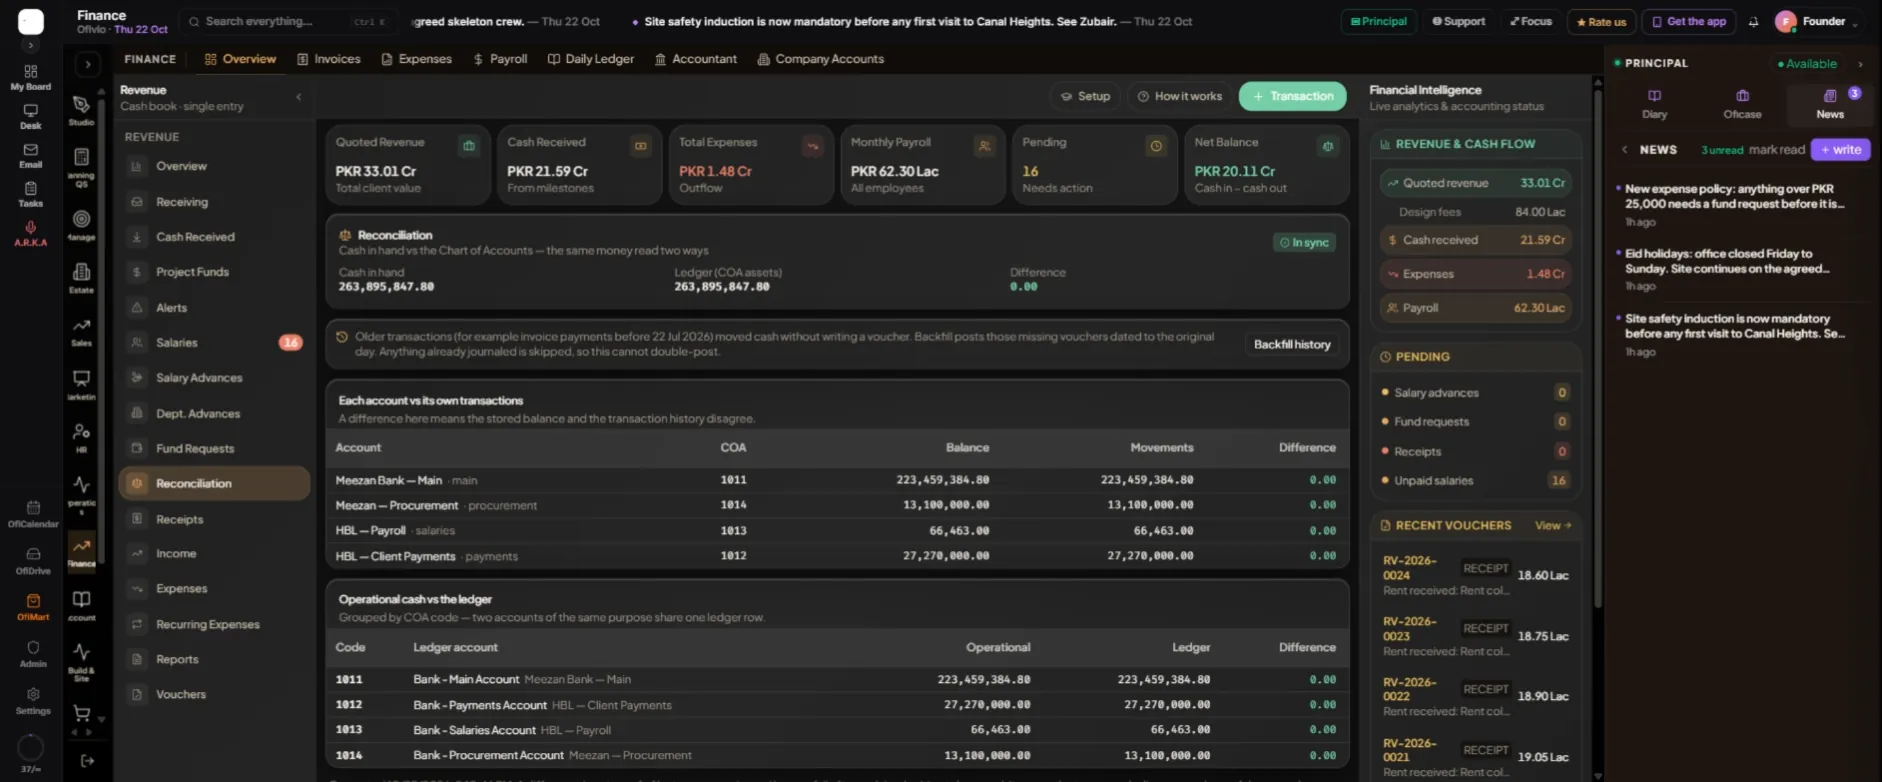Click the Quoted Revenue card icon
The image size is (1882, 782).
click(468, 146)
